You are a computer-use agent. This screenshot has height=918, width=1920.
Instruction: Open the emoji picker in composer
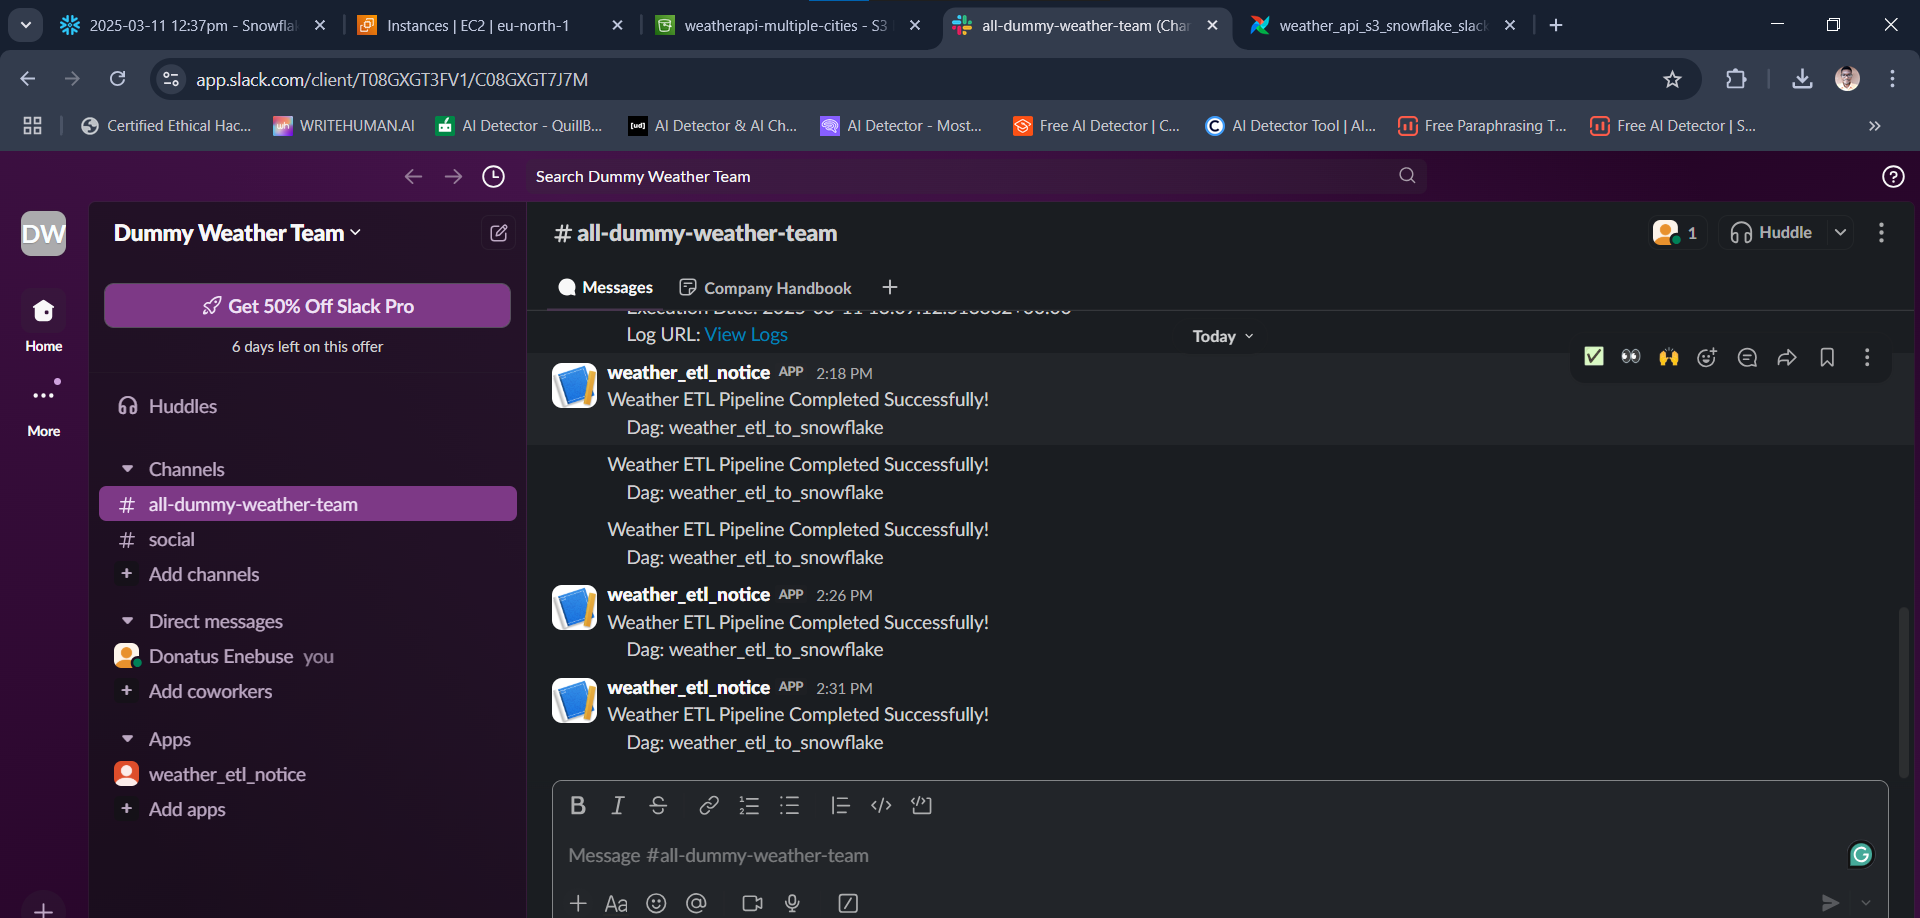click(656, 903)
